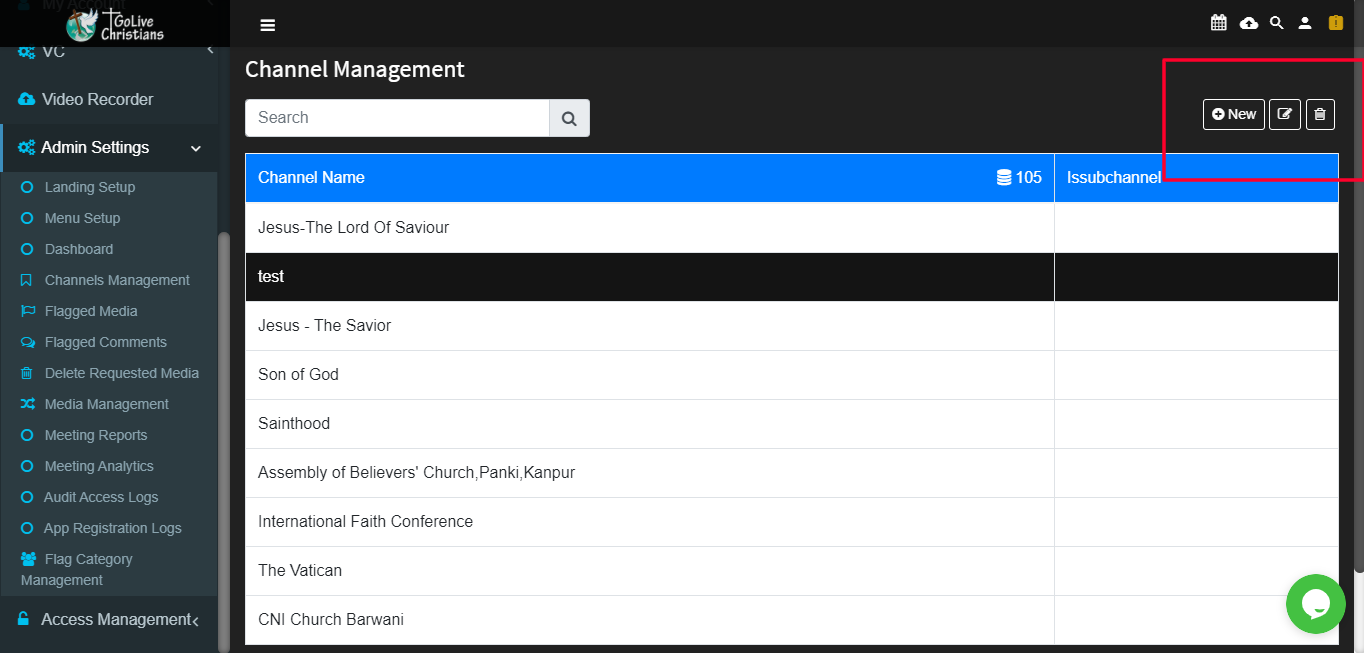Image resolution: width=1364 pixels, height=653 pixels.
Task: Open Flagged Comments in sidebar
Action: (106, 342)
